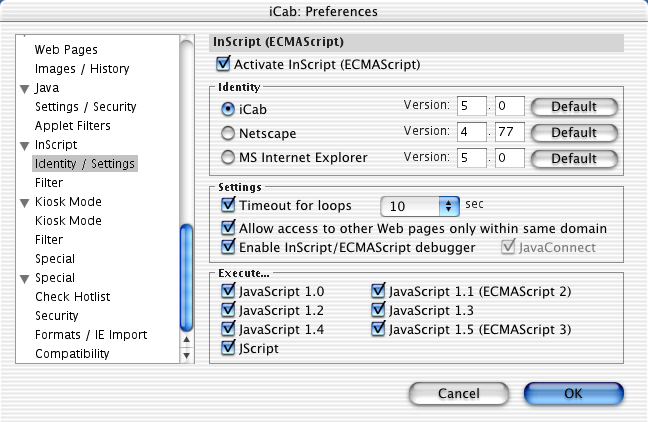Click Netscape minor version field showing 77
The image size is (648, 422).
(510, 132)
